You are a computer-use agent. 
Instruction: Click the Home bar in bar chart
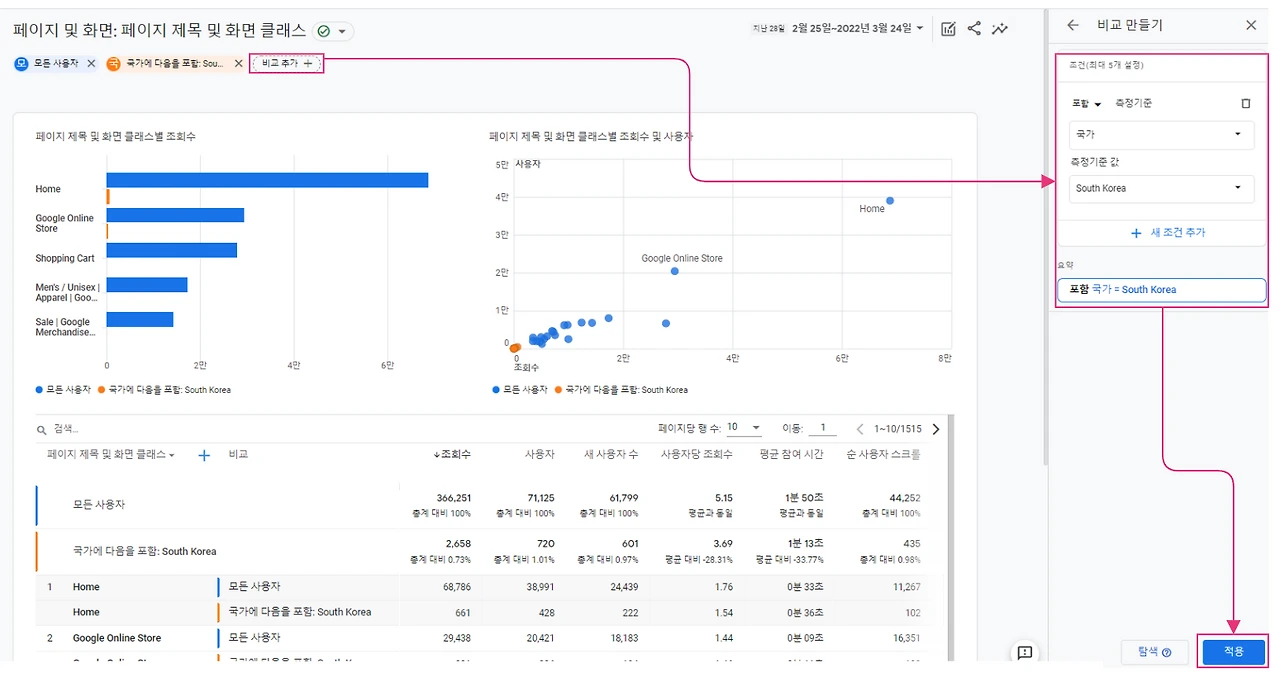pos(267,180)
